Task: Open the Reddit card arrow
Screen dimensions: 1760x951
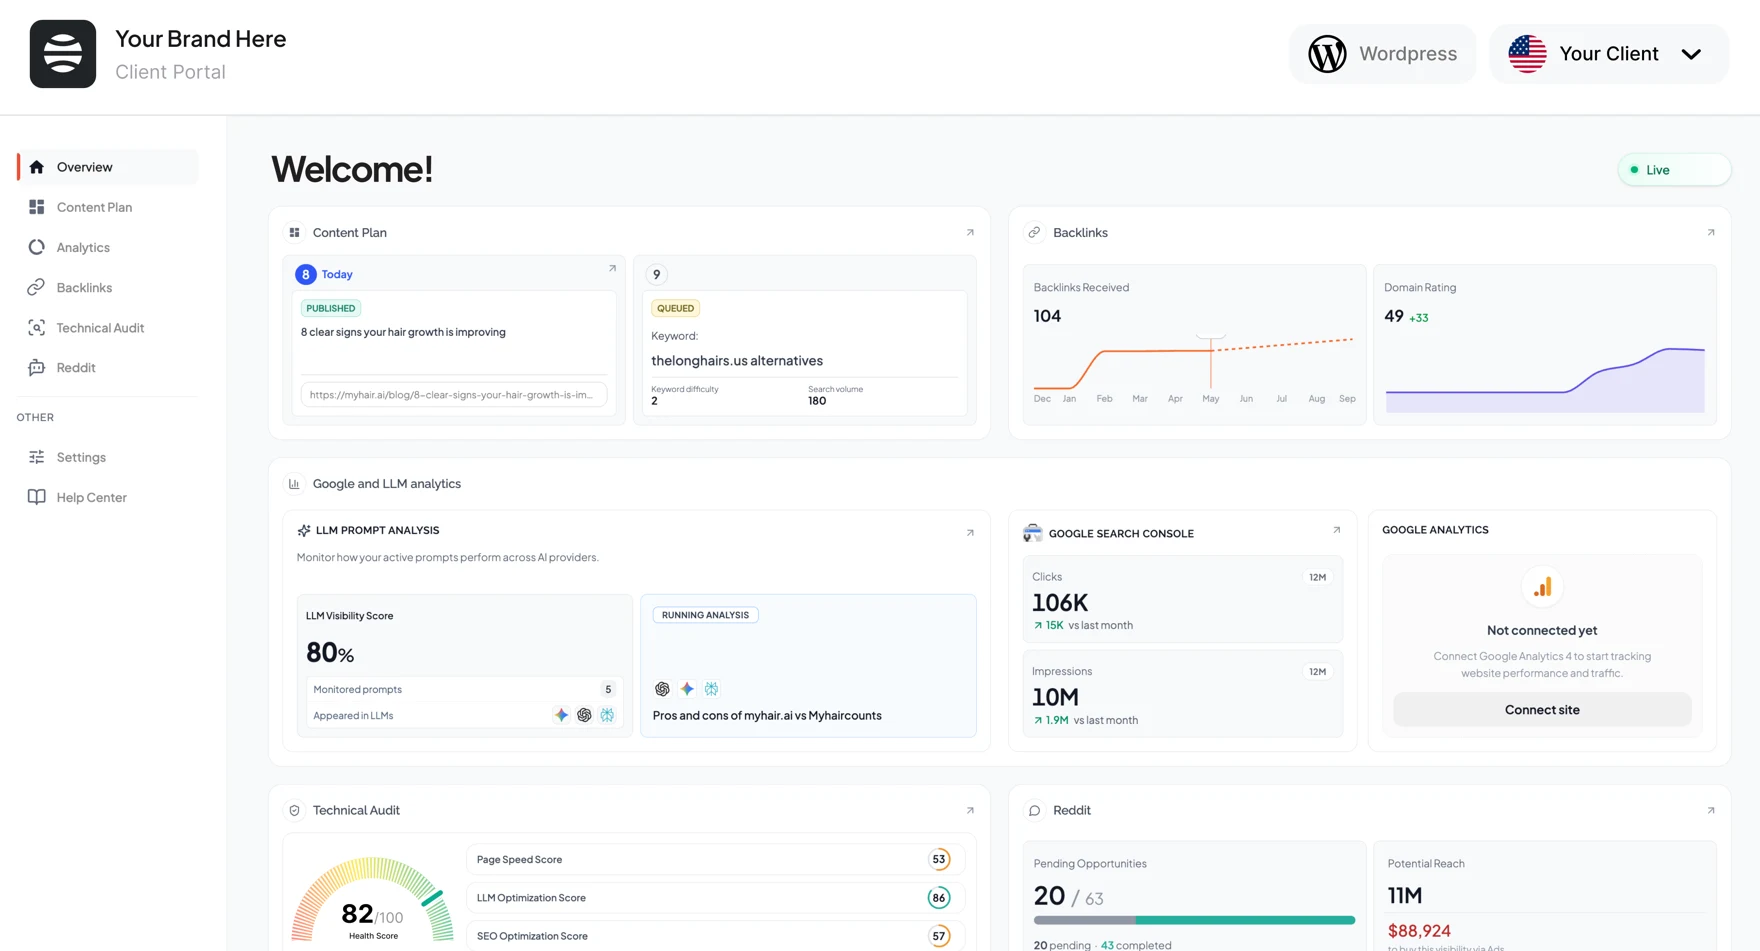Action: click(x=1711, y=810)
